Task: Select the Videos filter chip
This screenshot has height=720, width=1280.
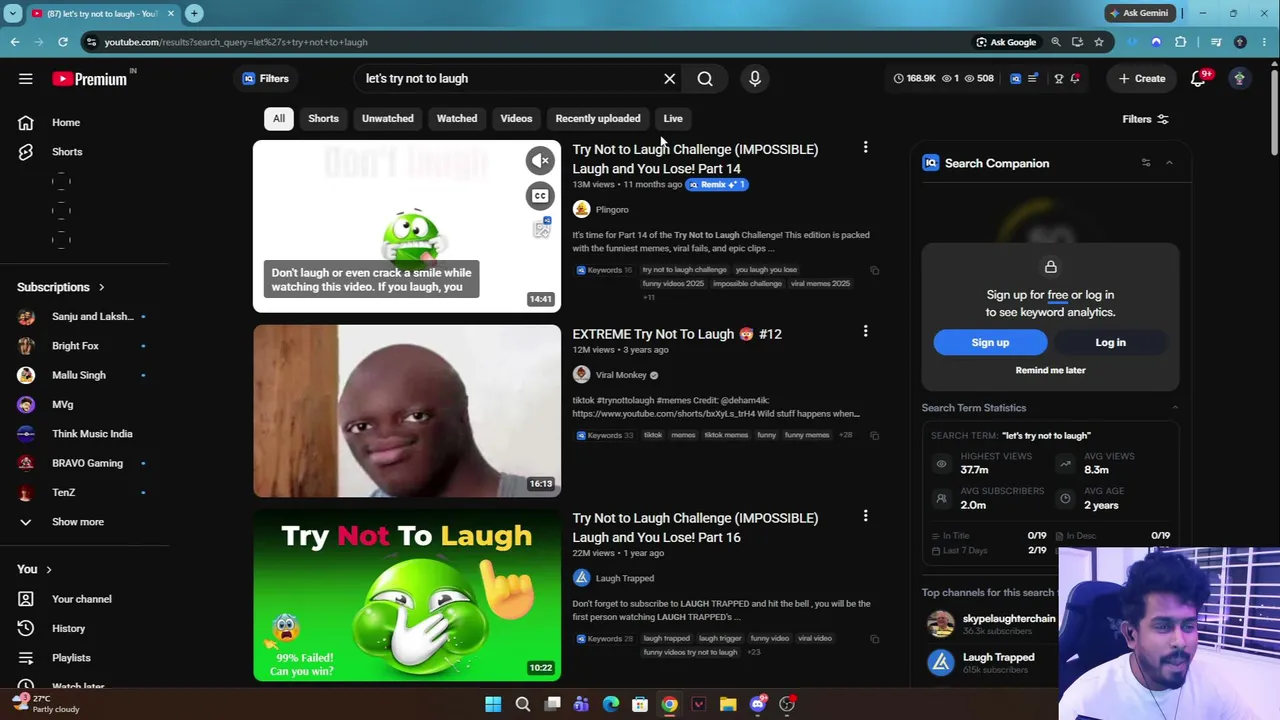Action: click(x=516, y=119)
